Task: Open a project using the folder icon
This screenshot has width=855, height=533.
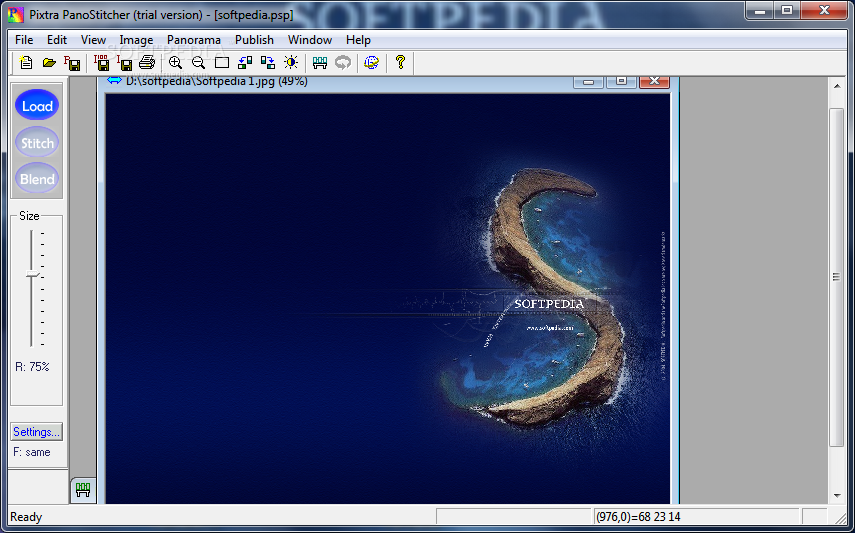Action: [49, 63]
